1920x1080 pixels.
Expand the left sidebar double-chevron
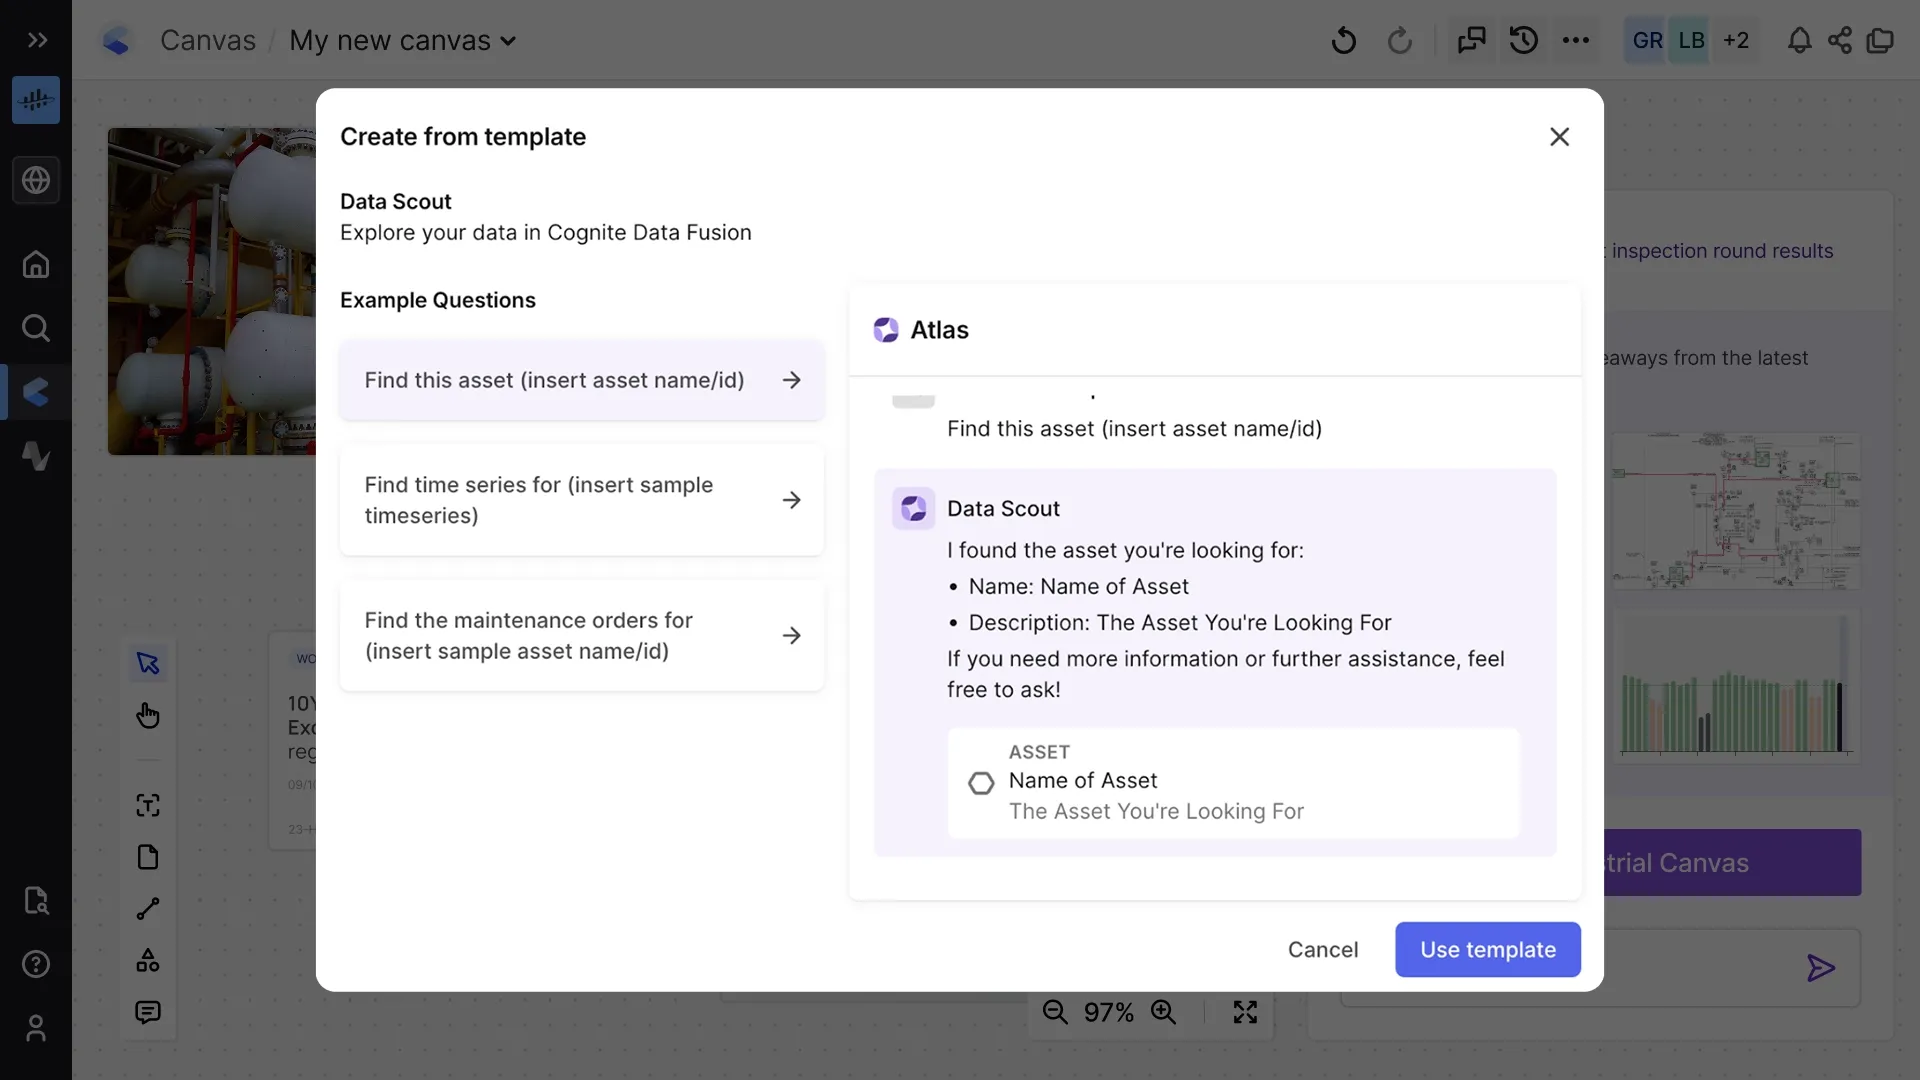coord(37,40)
